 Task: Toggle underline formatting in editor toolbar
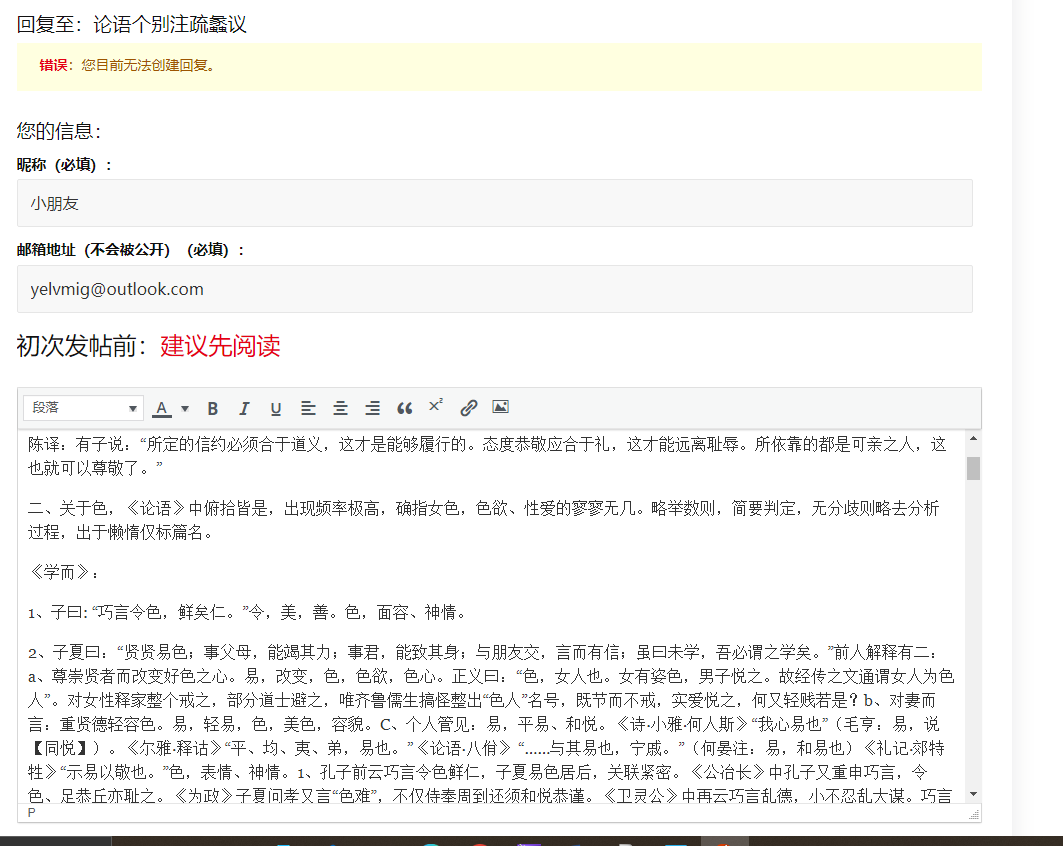(x=276, y=408)
